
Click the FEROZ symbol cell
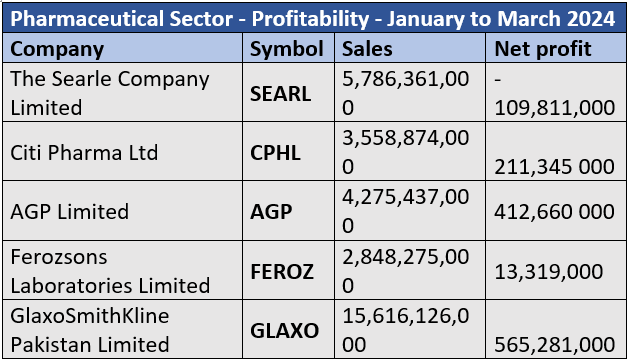click(288, 271)
